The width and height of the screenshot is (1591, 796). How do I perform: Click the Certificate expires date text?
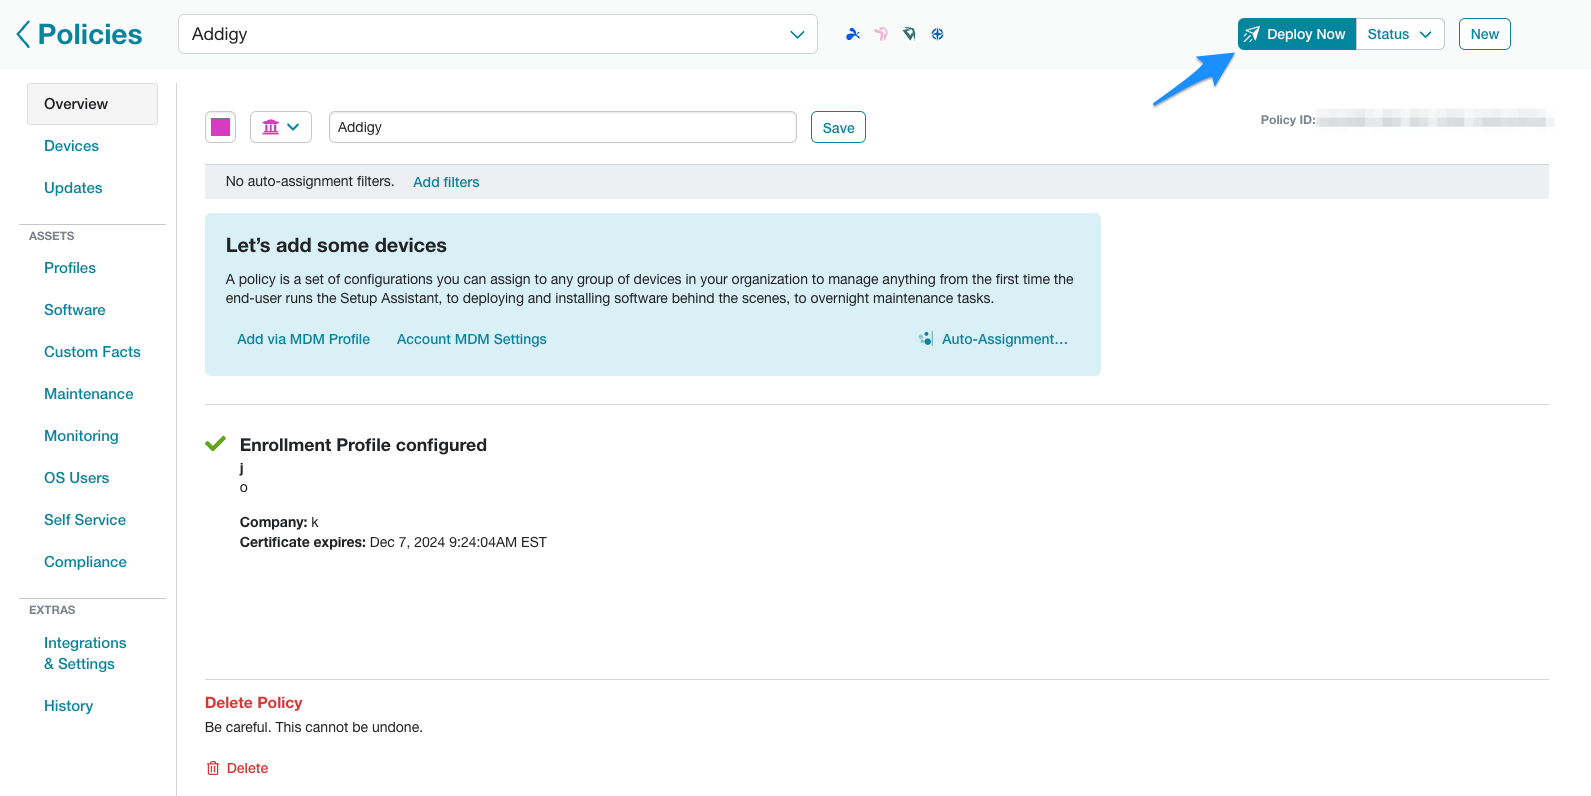pos(458,542)
